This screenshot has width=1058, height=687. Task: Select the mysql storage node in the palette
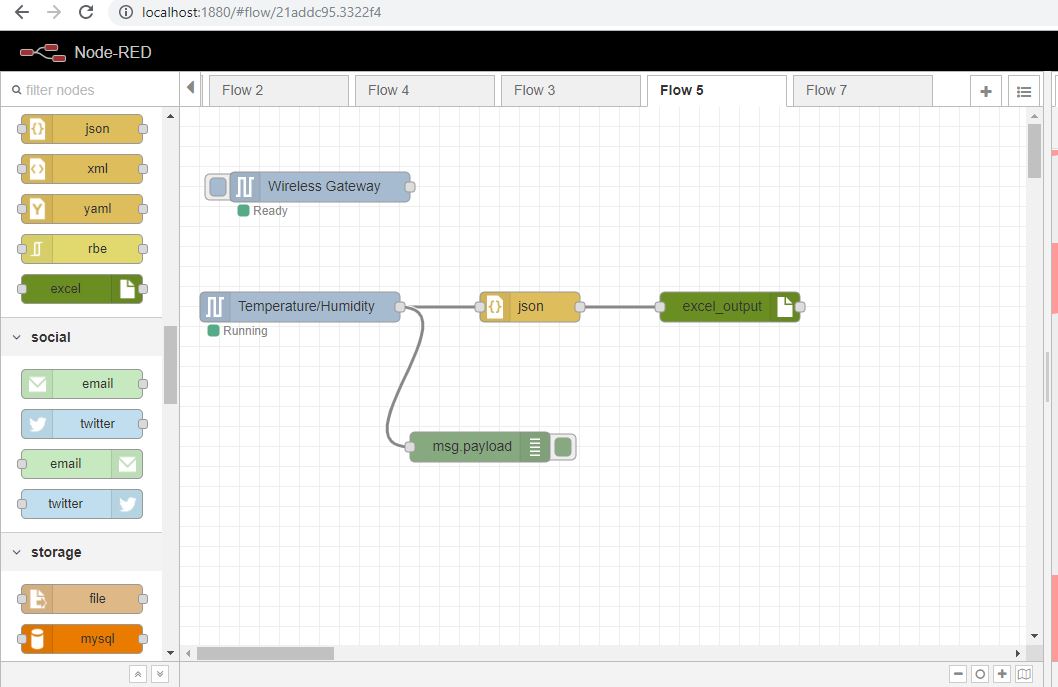[x=82, y=639]
